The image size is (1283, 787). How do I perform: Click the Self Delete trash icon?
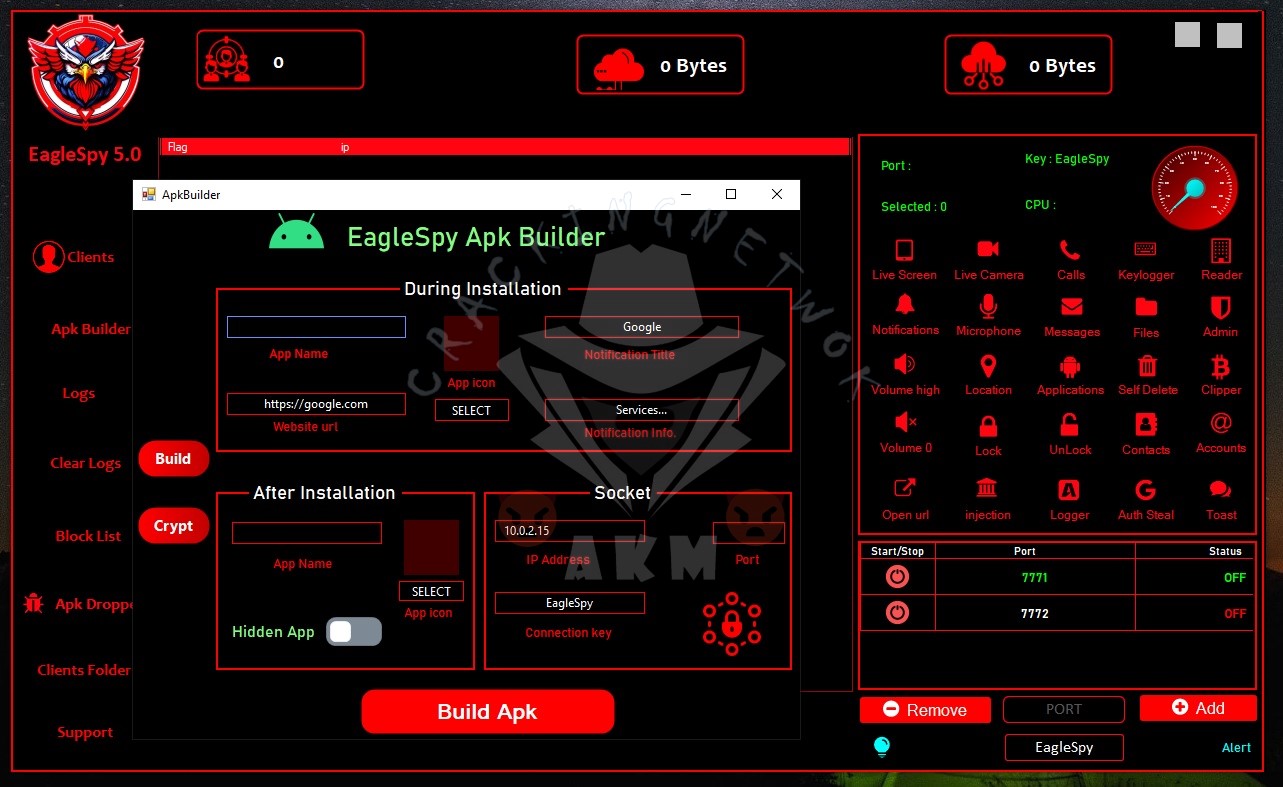(1147, 366)
